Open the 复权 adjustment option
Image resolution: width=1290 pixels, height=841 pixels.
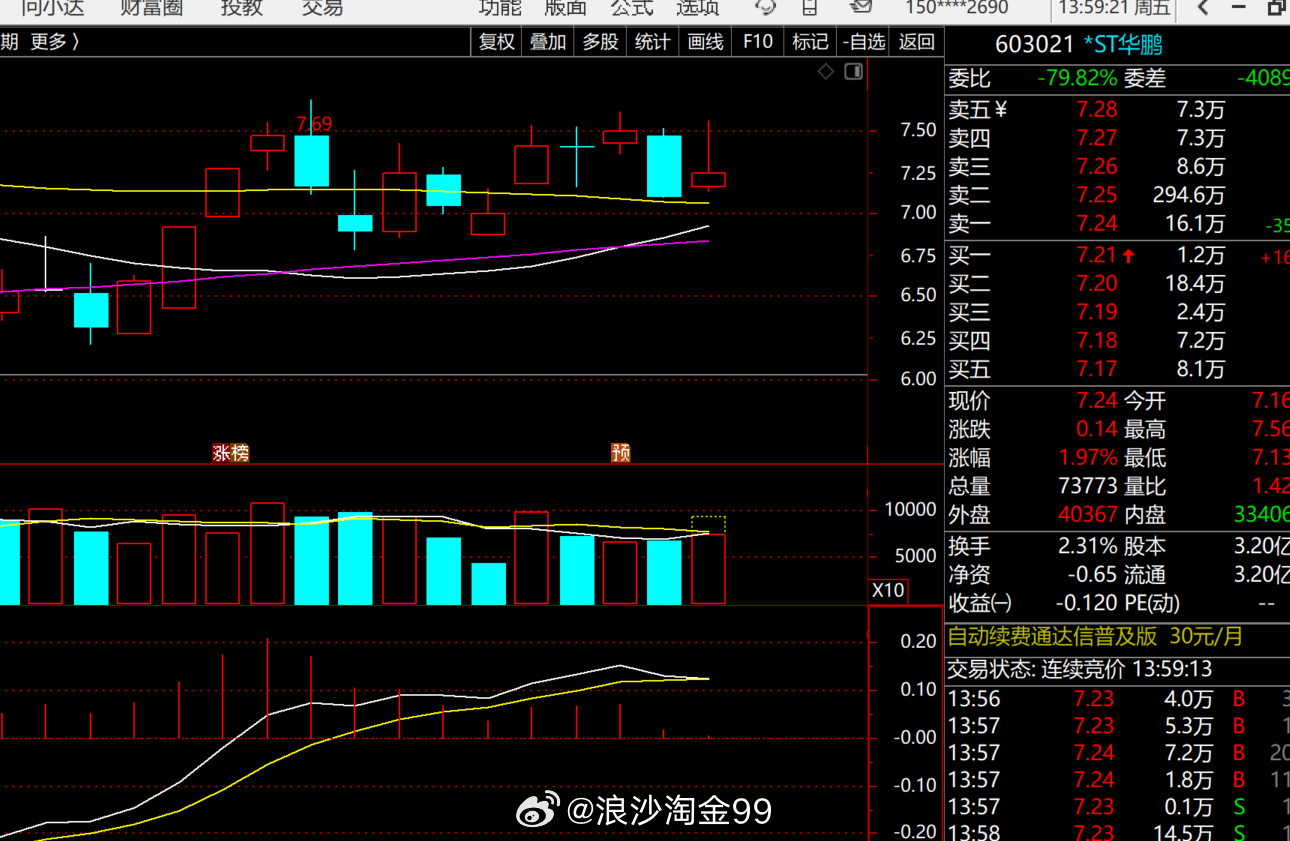tap(497, 42)
